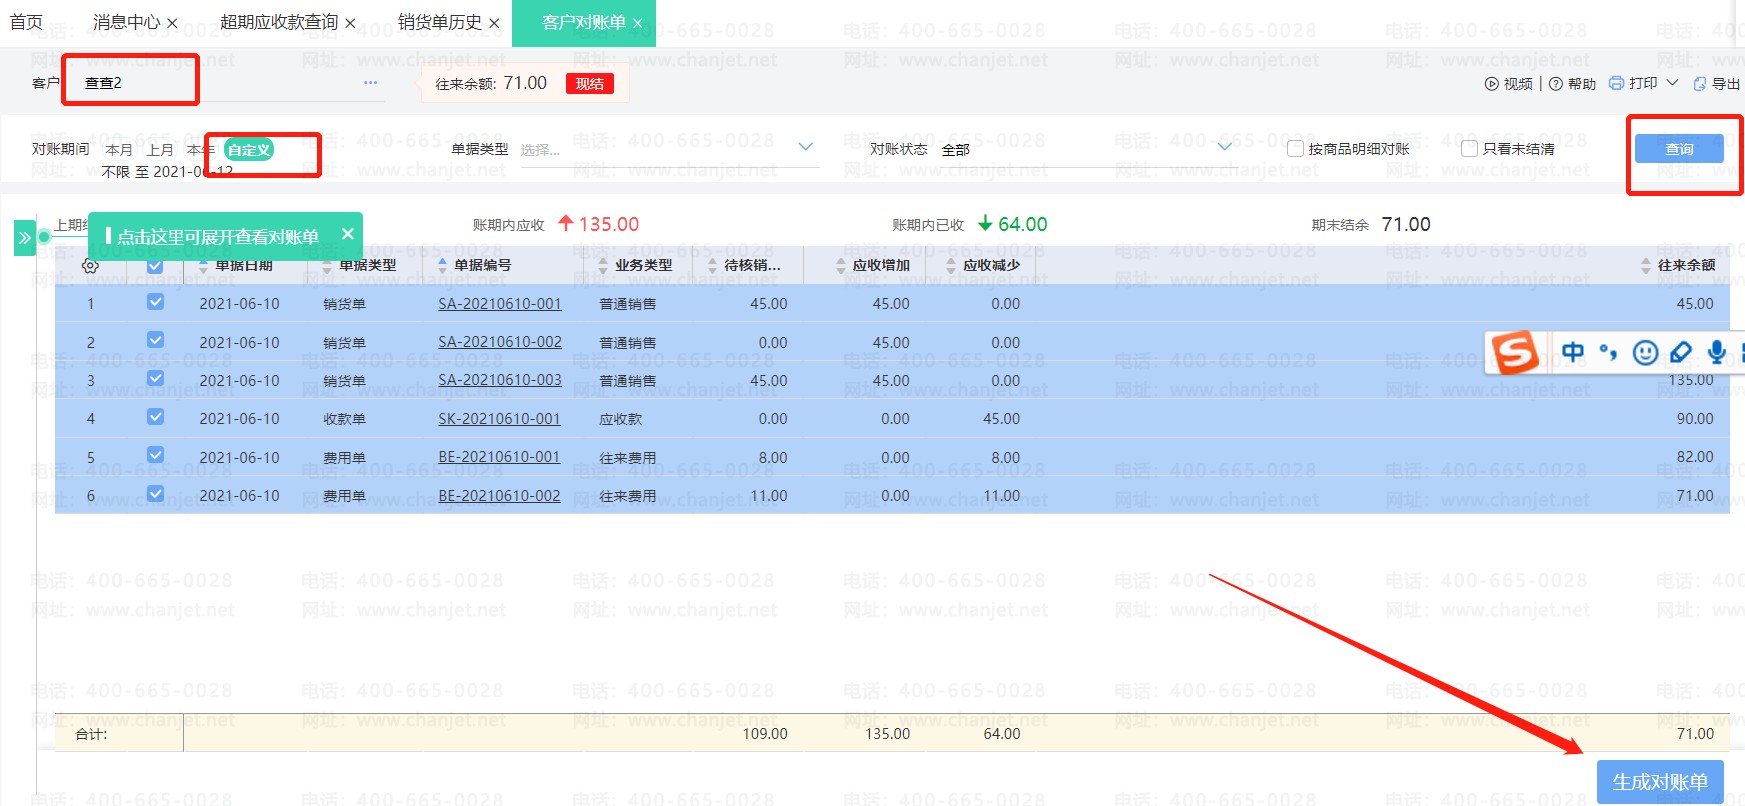Enable 只看未结清 checkbox

1469,149
